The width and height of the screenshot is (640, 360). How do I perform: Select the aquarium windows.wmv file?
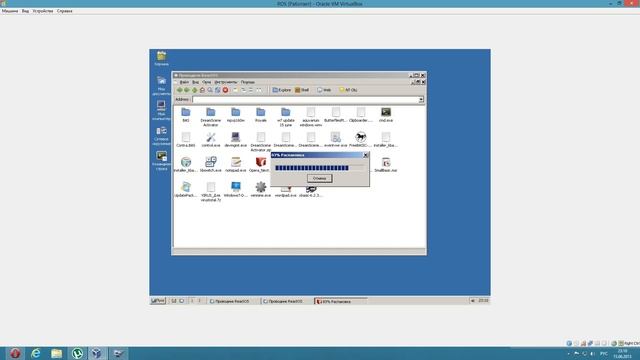pos(311,117)
